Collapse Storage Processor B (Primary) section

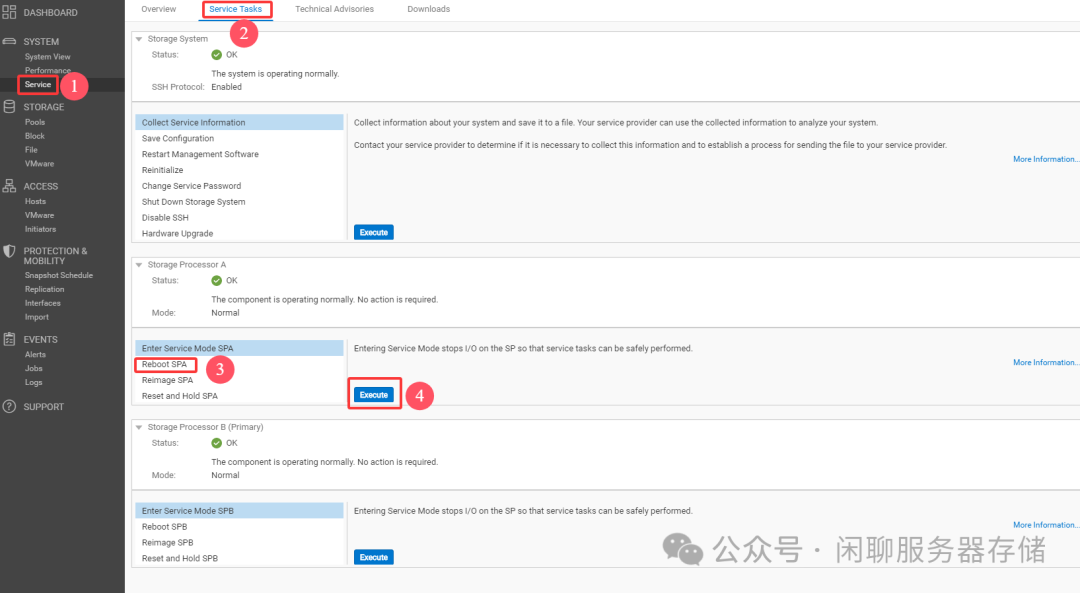[x=138, y=428]
